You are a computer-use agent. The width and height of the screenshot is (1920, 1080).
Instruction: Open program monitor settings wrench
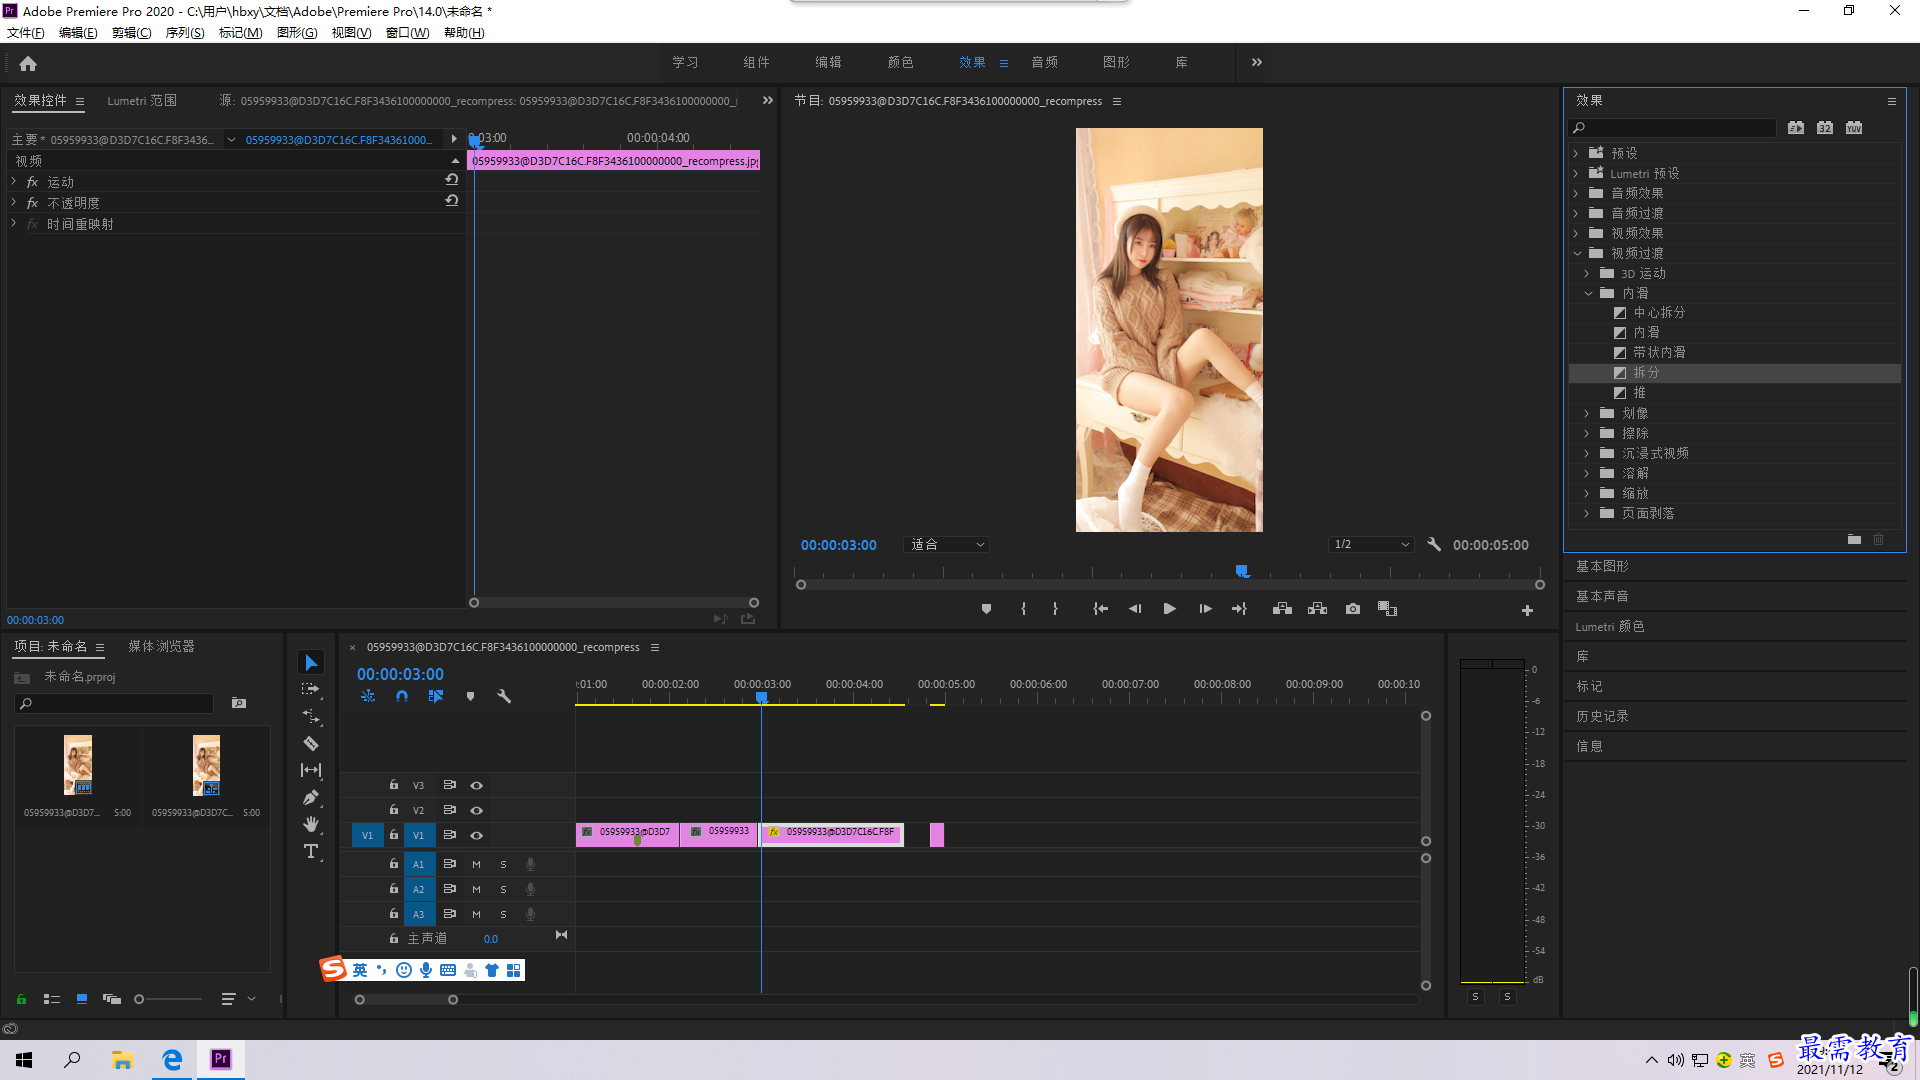point(1434,545)
